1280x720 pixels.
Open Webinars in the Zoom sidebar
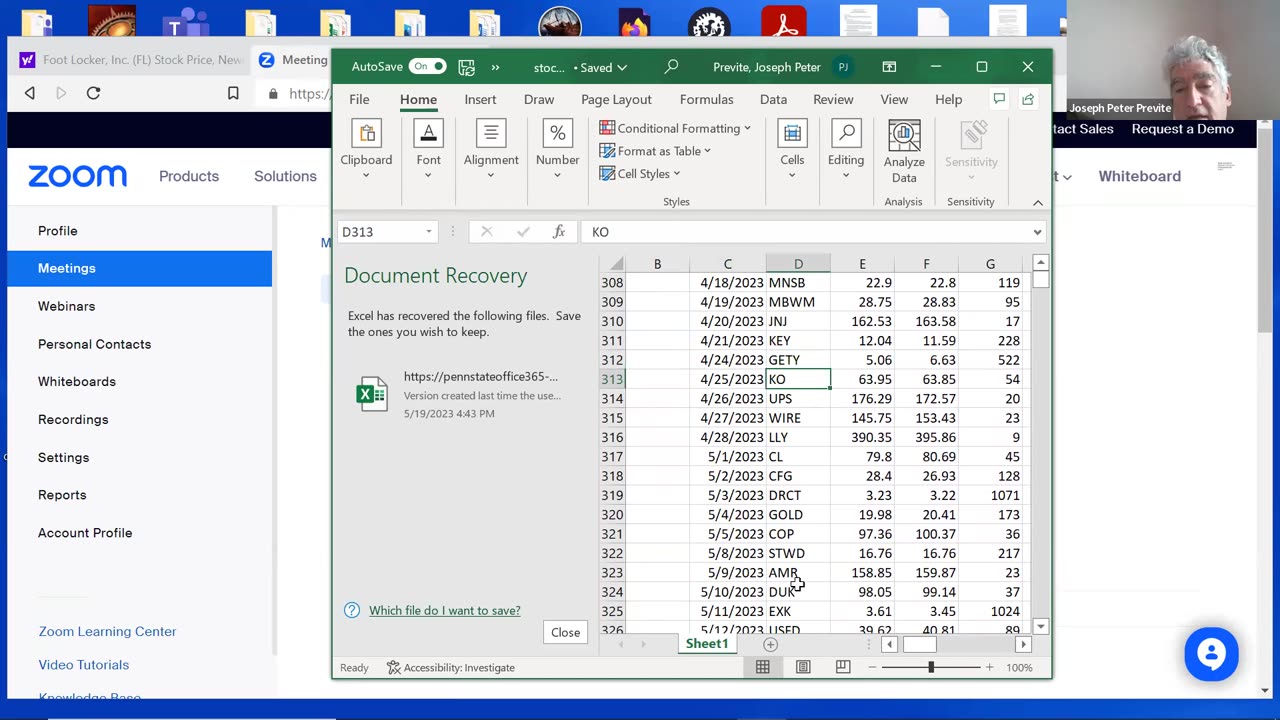(66, 306)
